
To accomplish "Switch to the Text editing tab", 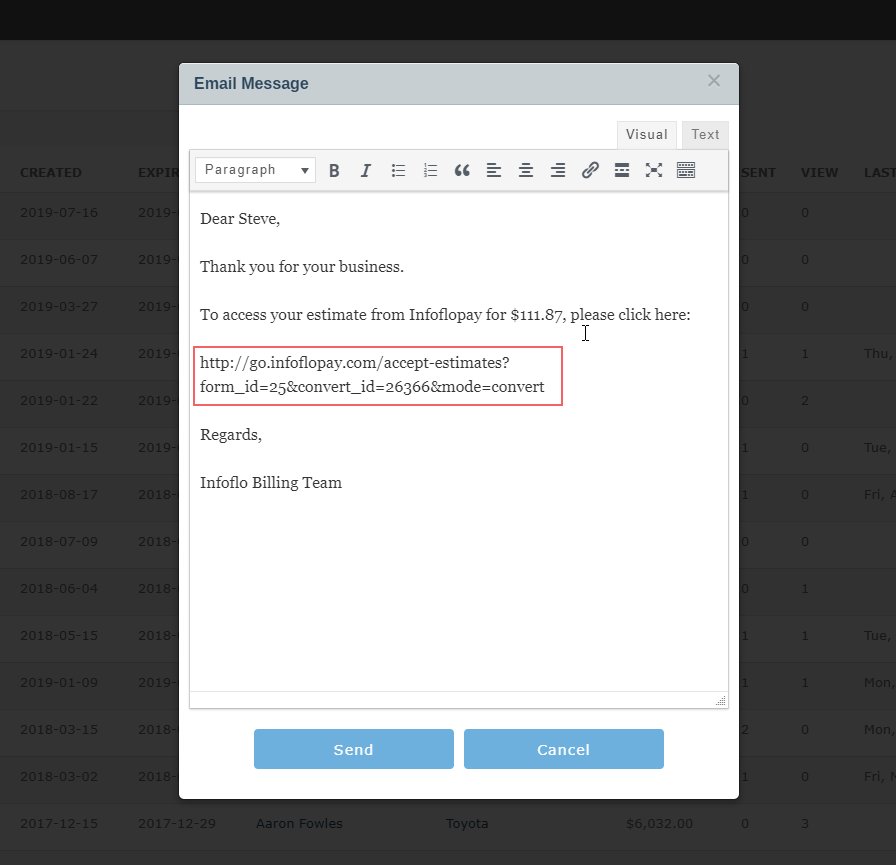I will tap(705, 134).
